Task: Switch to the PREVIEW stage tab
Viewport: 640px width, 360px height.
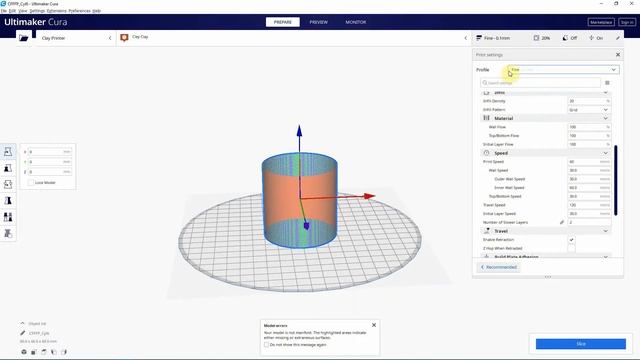Action: (318, 22)
